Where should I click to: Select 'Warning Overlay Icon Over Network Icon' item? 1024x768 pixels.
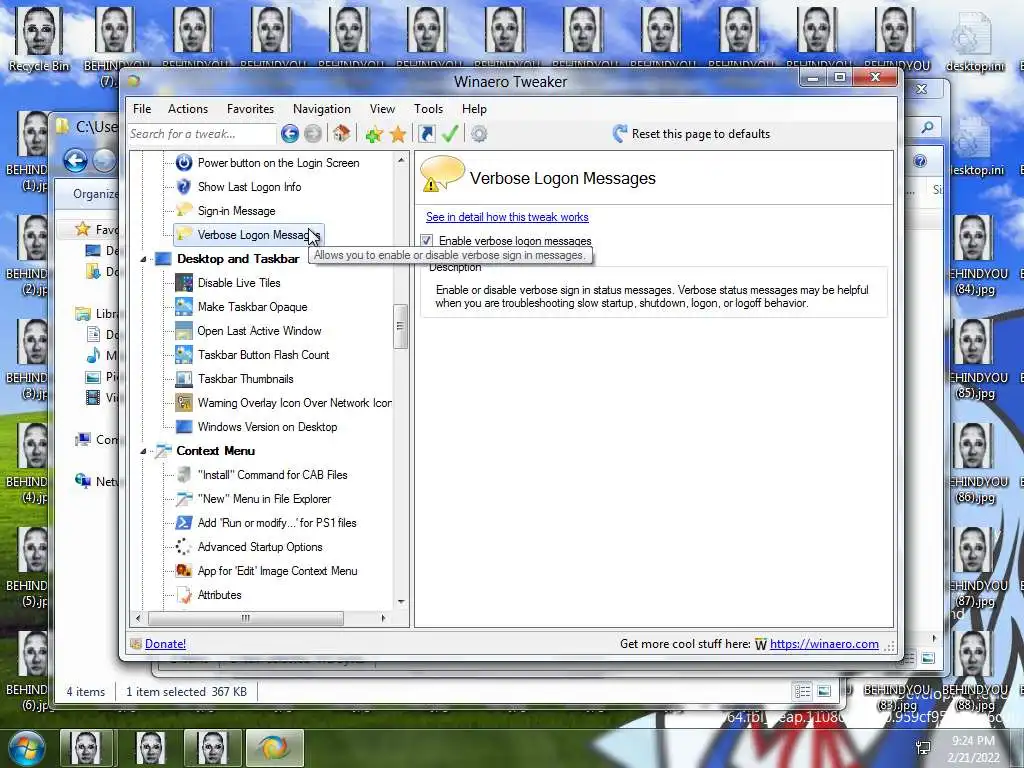(x=295, y=403)
